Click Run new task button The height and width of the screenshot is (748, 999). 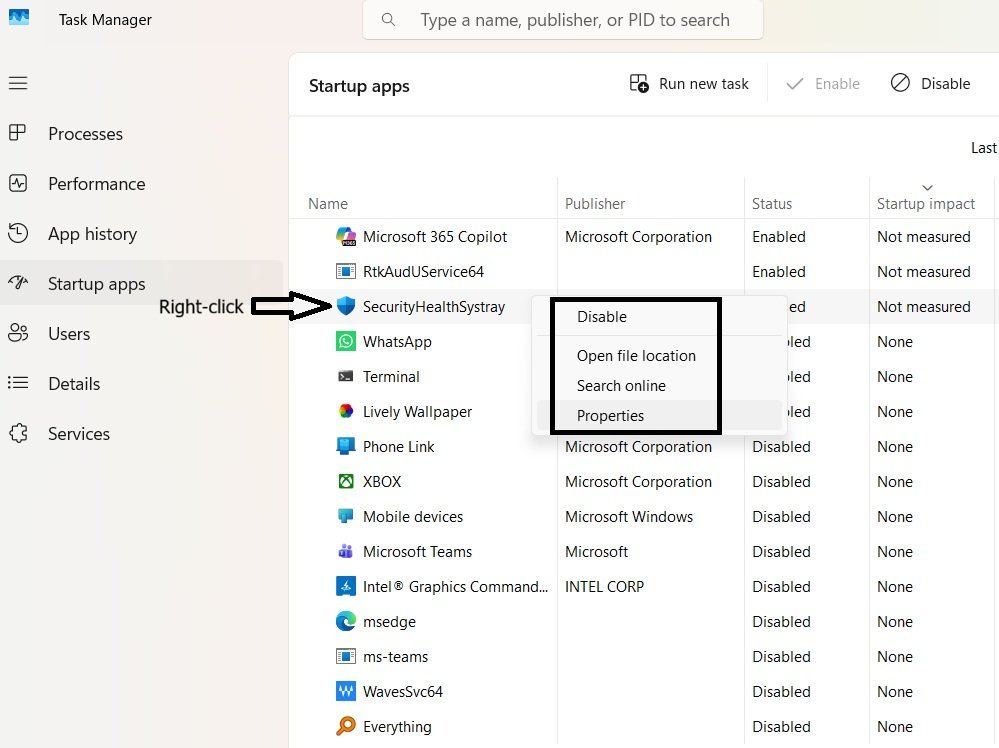pyautogui.click(x=689, y=83)
